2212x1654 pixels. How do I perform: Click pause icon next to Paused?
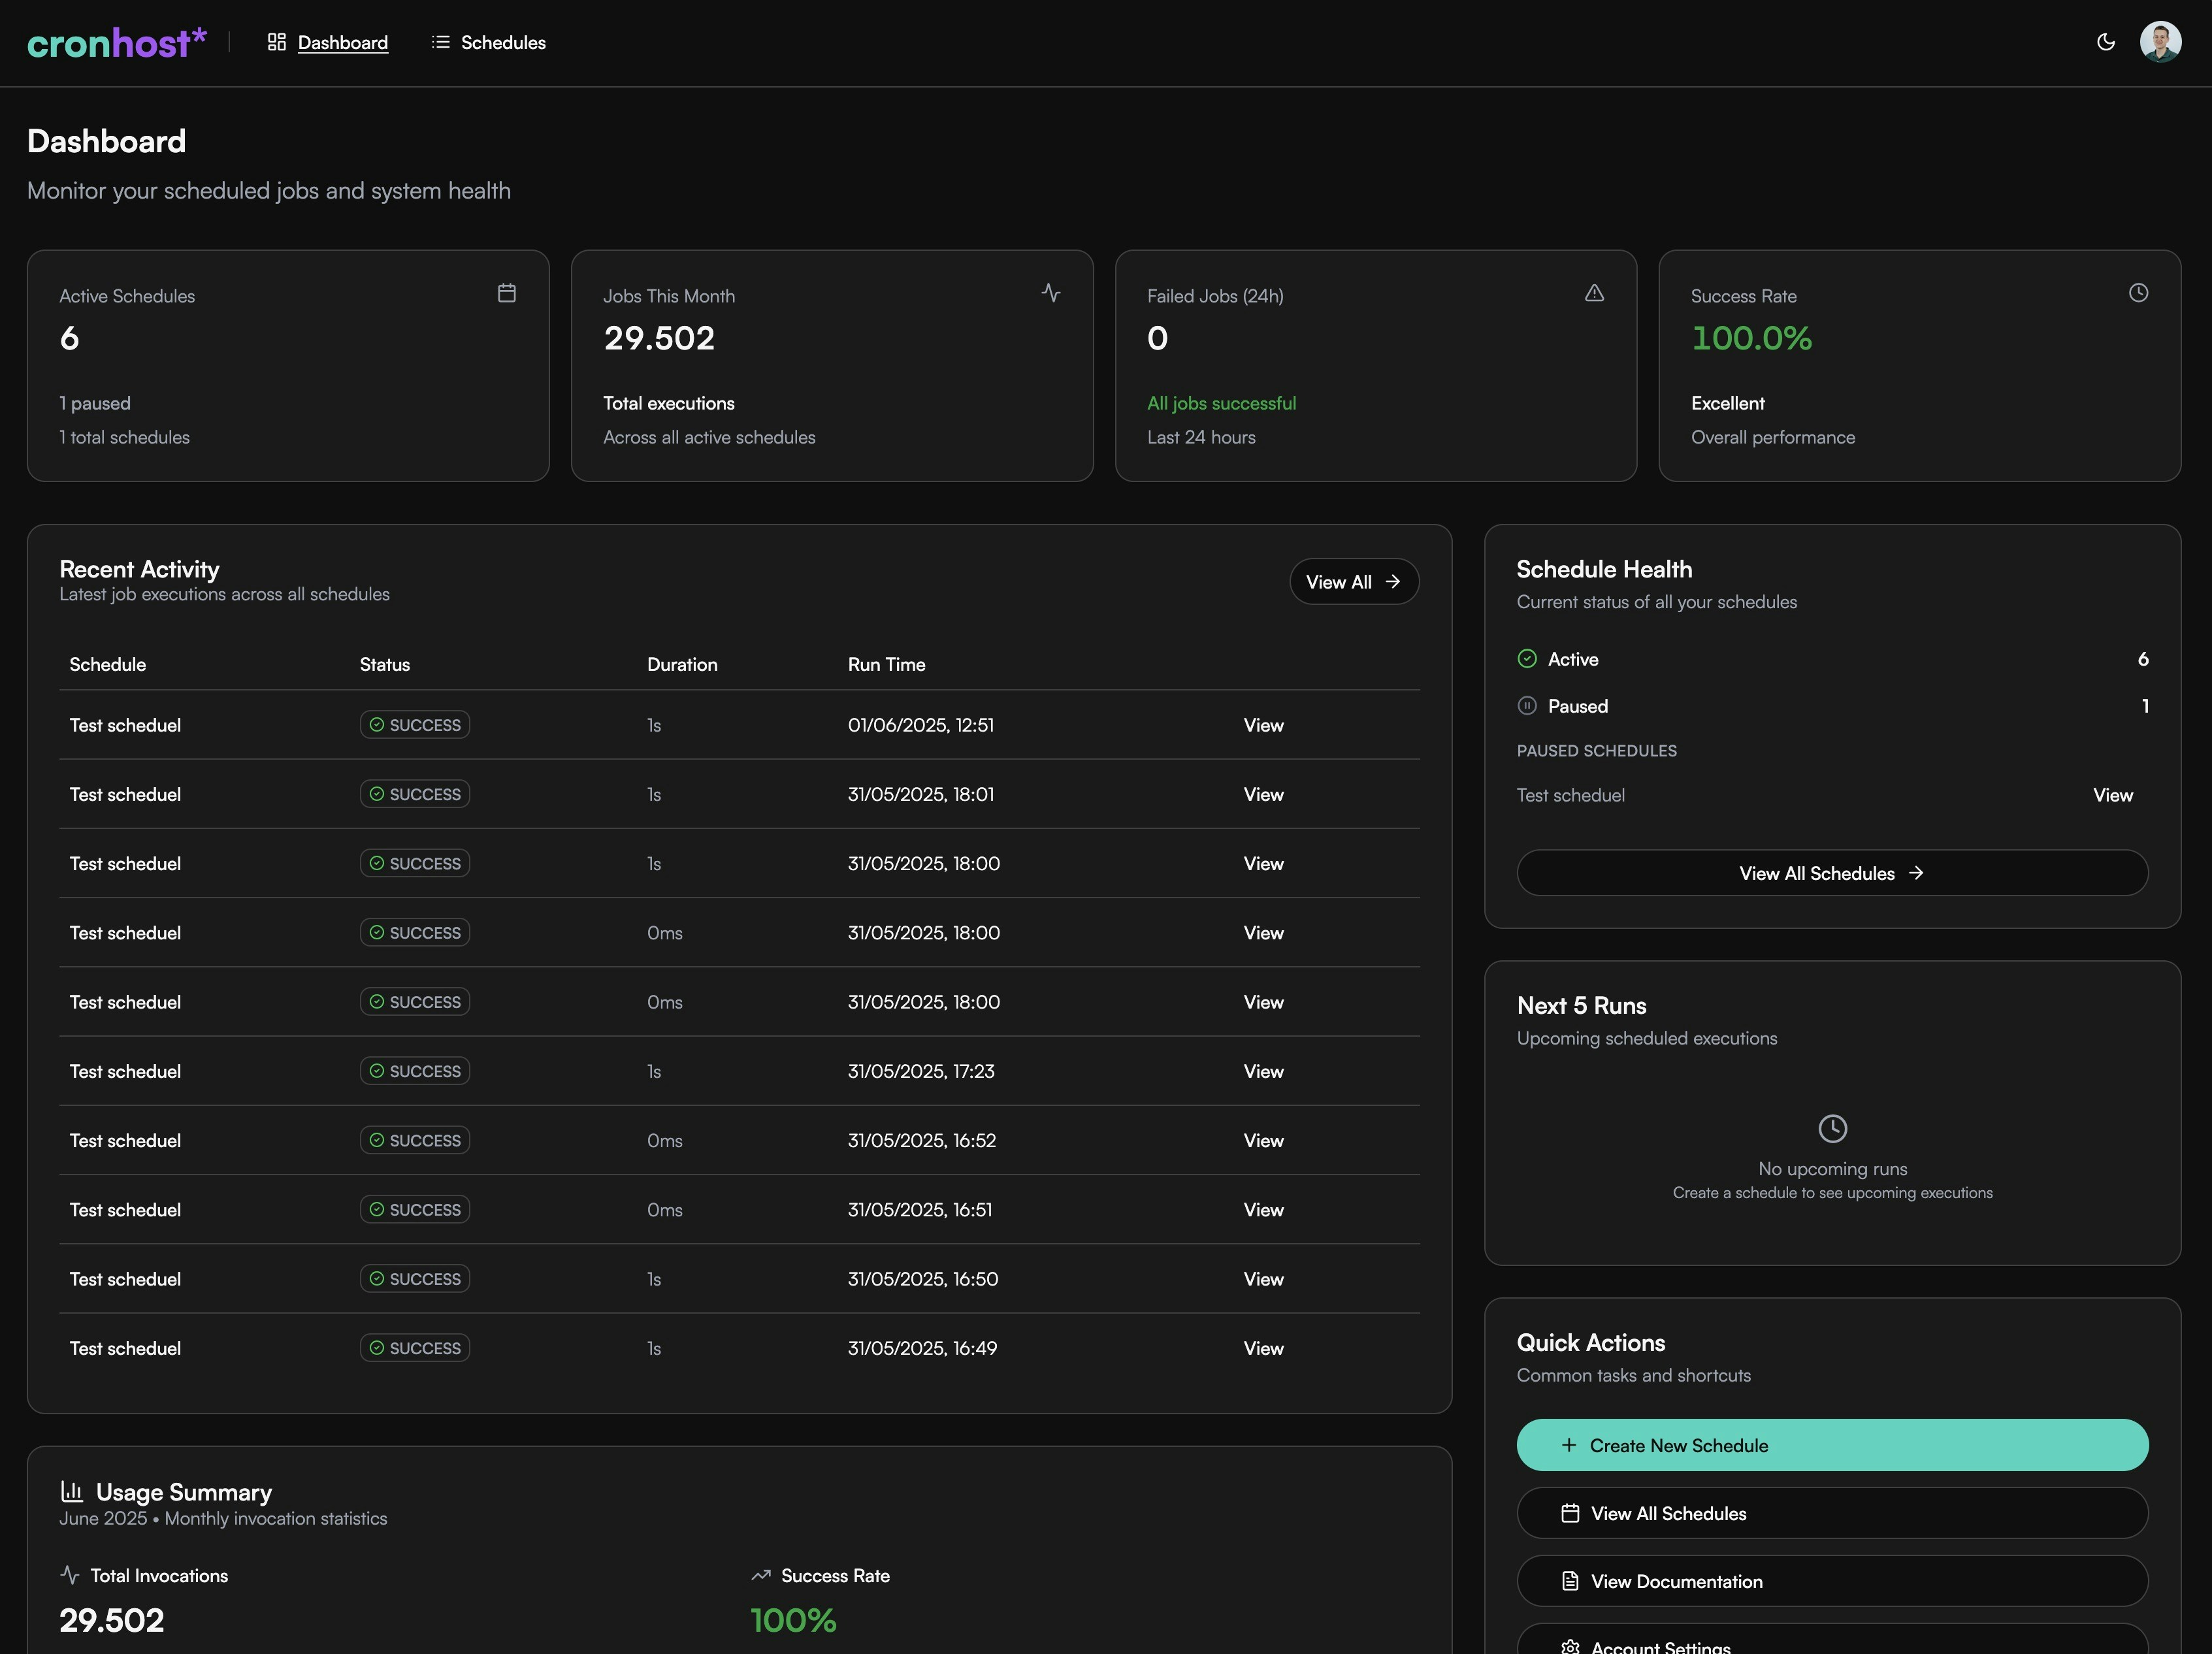(1527, 706)
